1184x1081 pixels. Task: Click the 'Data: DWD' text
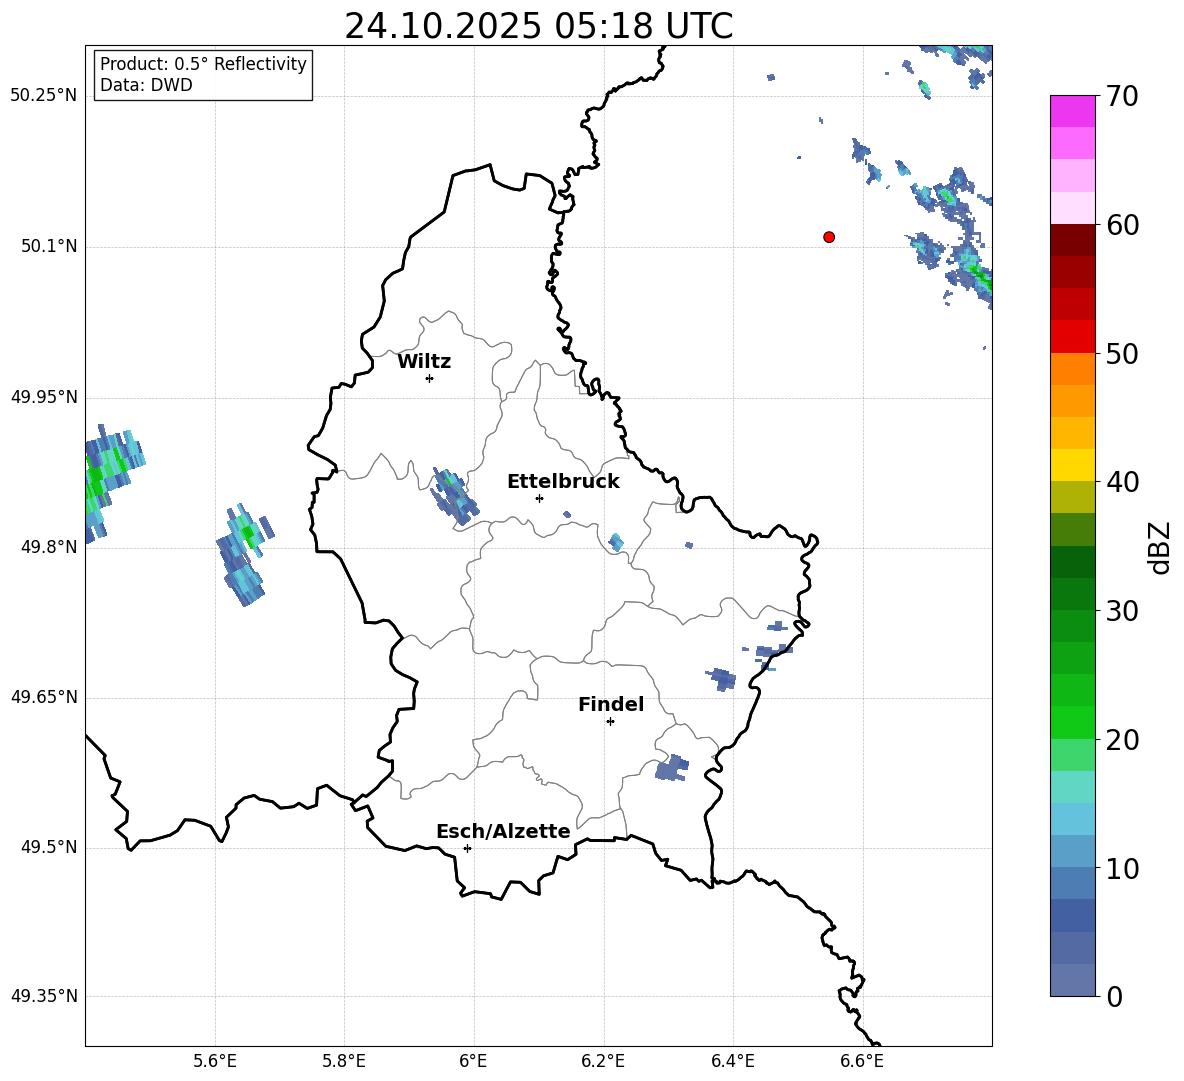click(146, 85)
